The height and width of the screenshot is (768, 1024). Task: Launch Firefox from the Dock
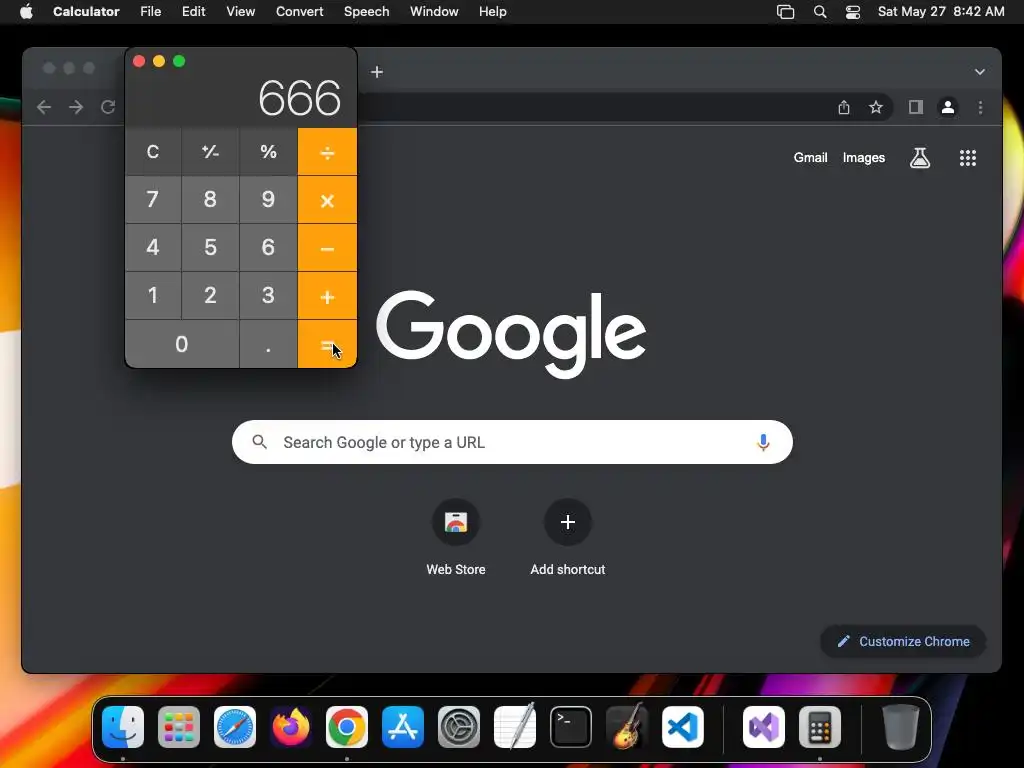[291, 727]
